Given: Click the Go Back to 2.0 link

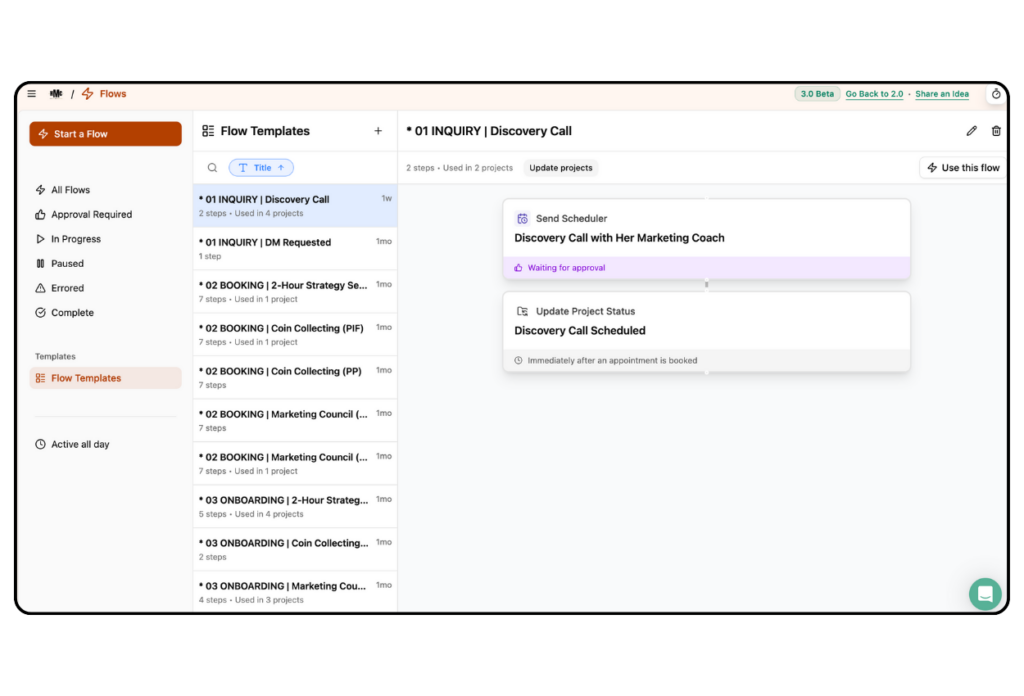Looking at the screenshot, I should pos(874,93).
